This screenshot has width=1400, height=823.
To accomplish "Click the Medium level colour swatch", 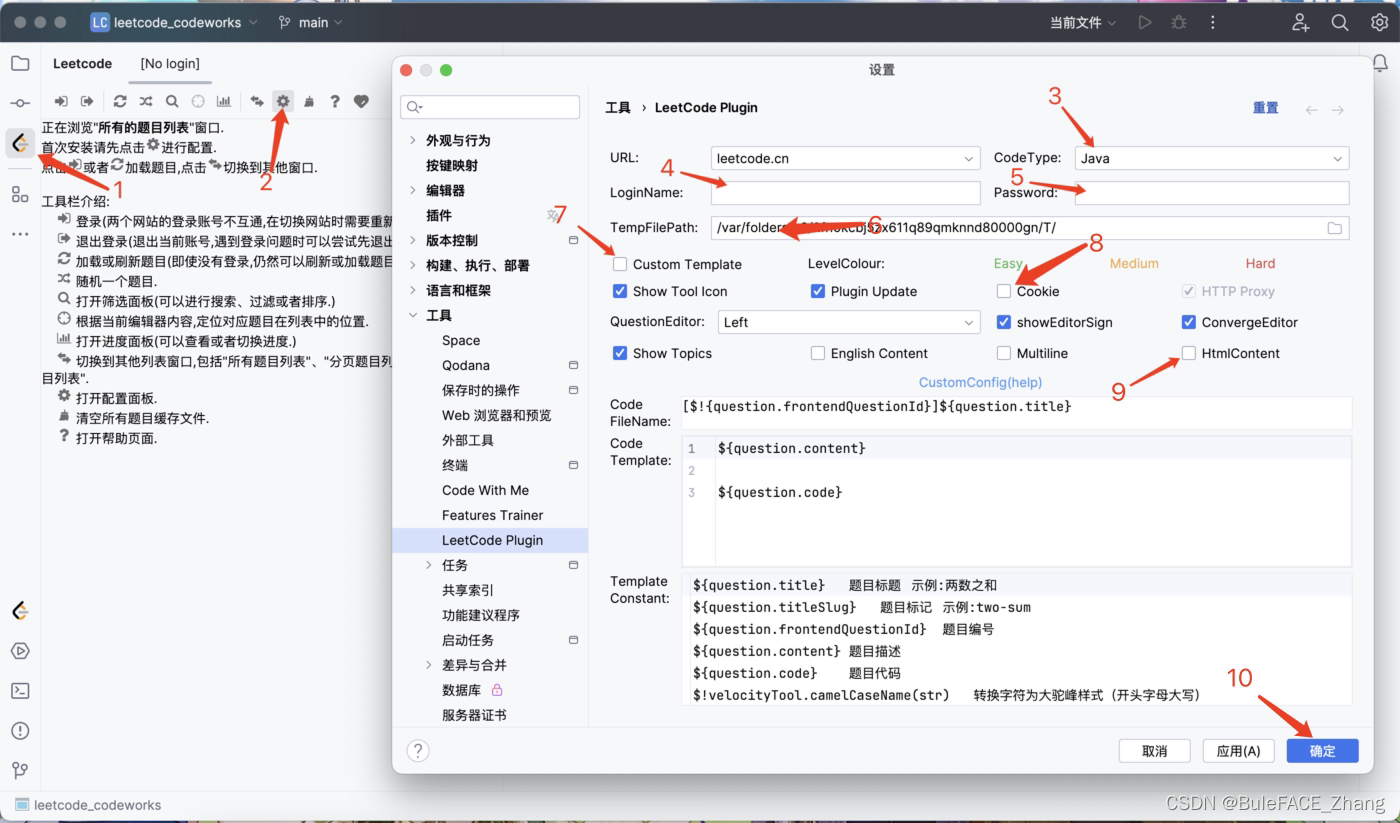I will tap(1134, 263).
